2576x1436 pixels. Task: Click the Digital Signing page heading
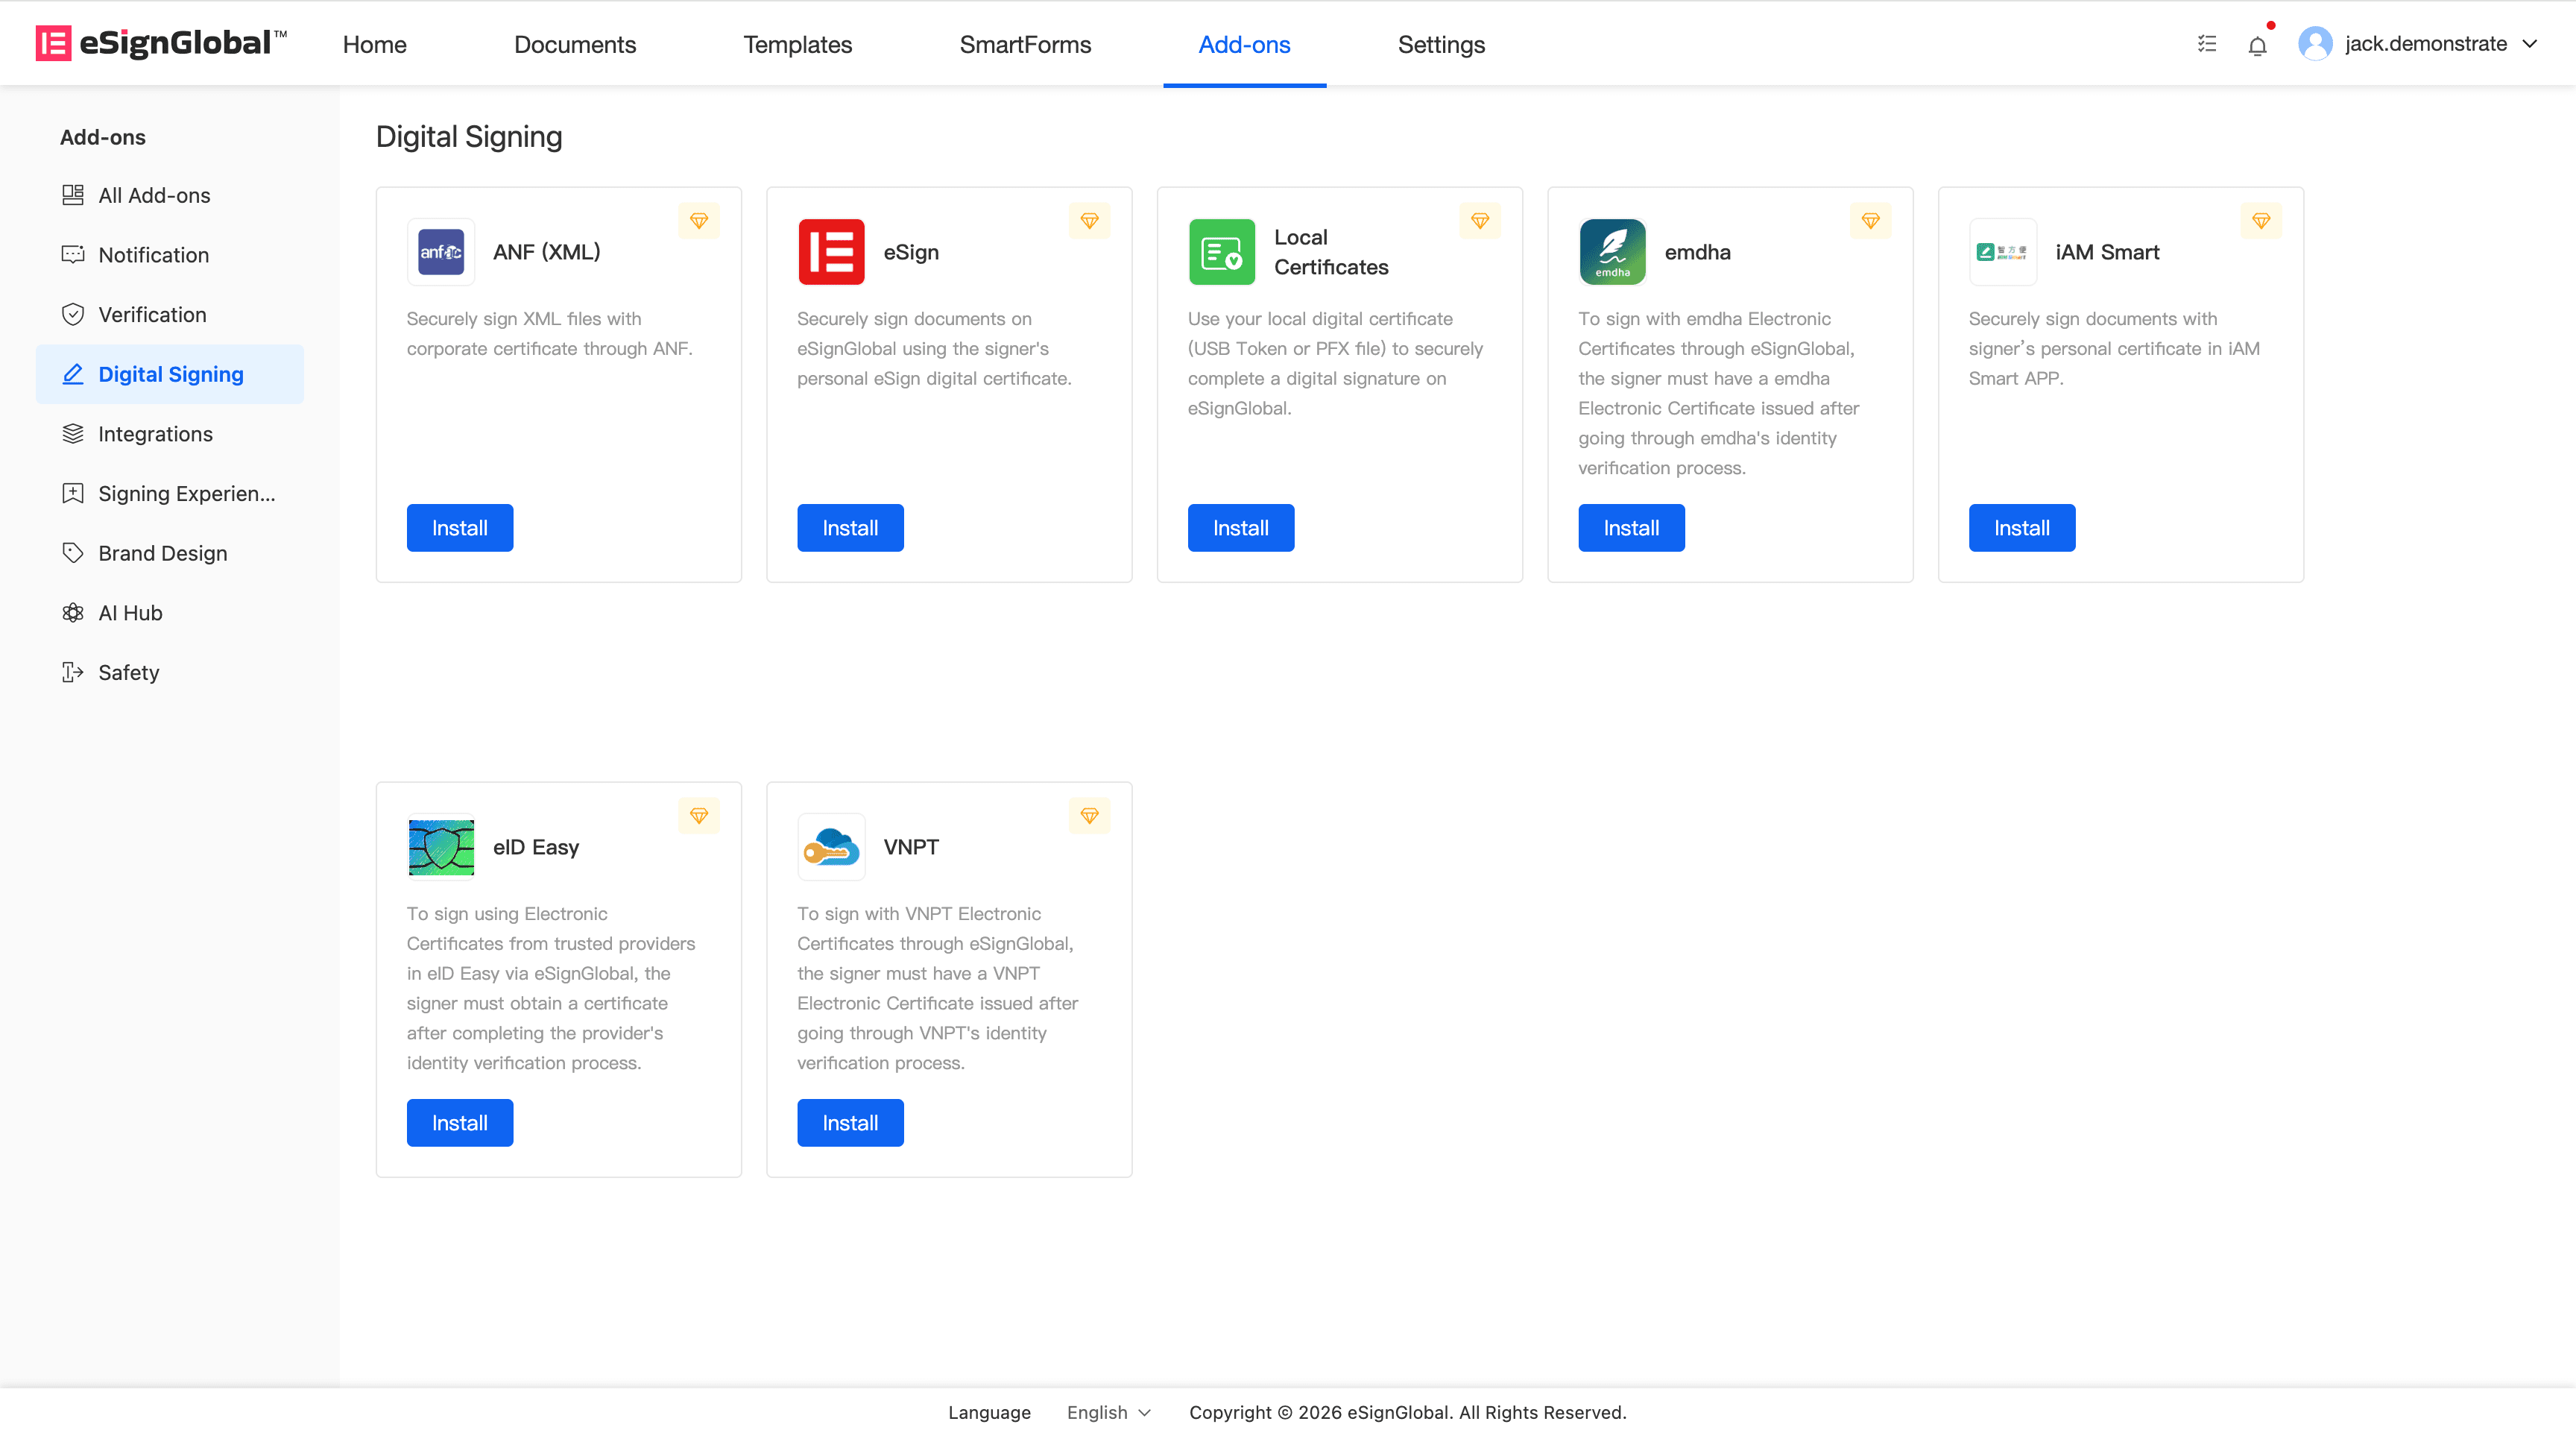pyautogui.click(x=469, y=136)
